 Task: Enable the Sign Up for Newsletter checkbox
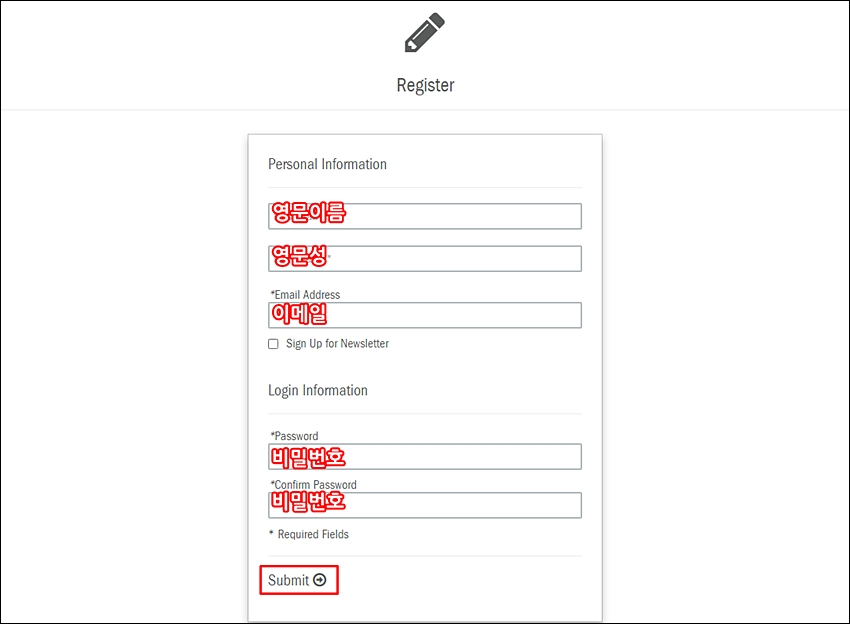point(273,344)
